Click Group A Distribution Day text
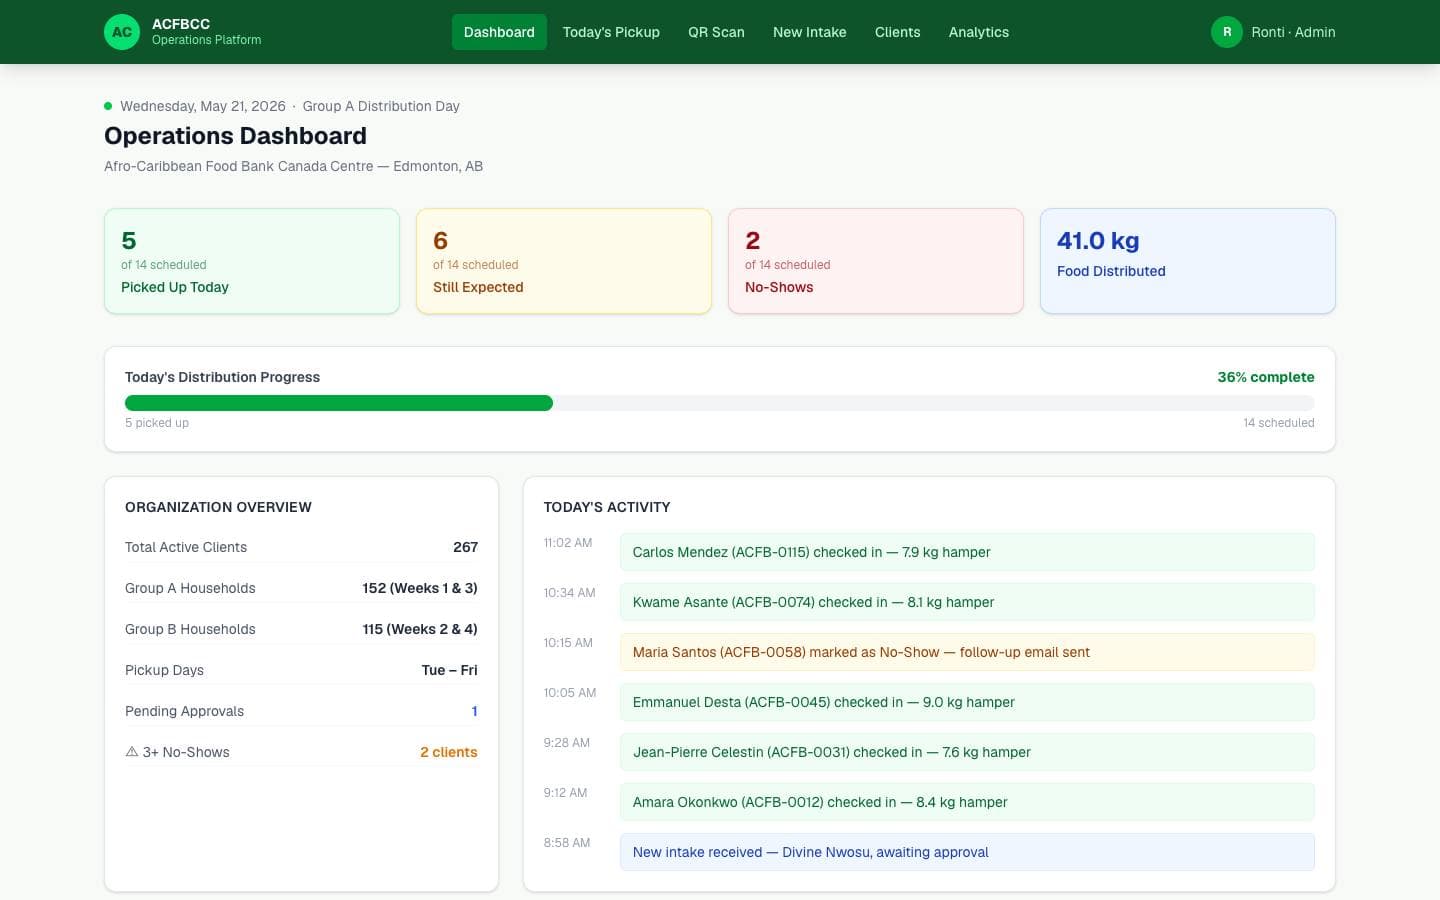Image resolution: width=1440 pixels, height=900 pixels. point(381,106)
